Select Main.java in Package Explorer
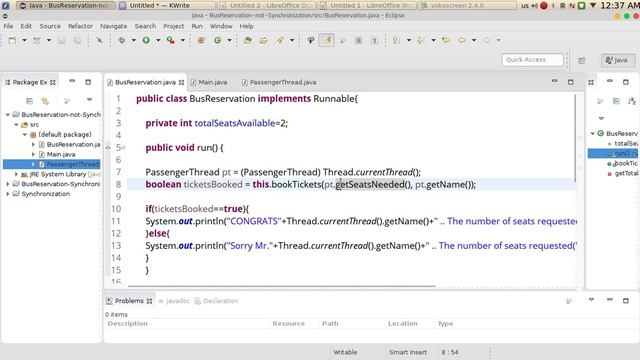This screenshot has height=360, width=640. click(x=61, y=154)
